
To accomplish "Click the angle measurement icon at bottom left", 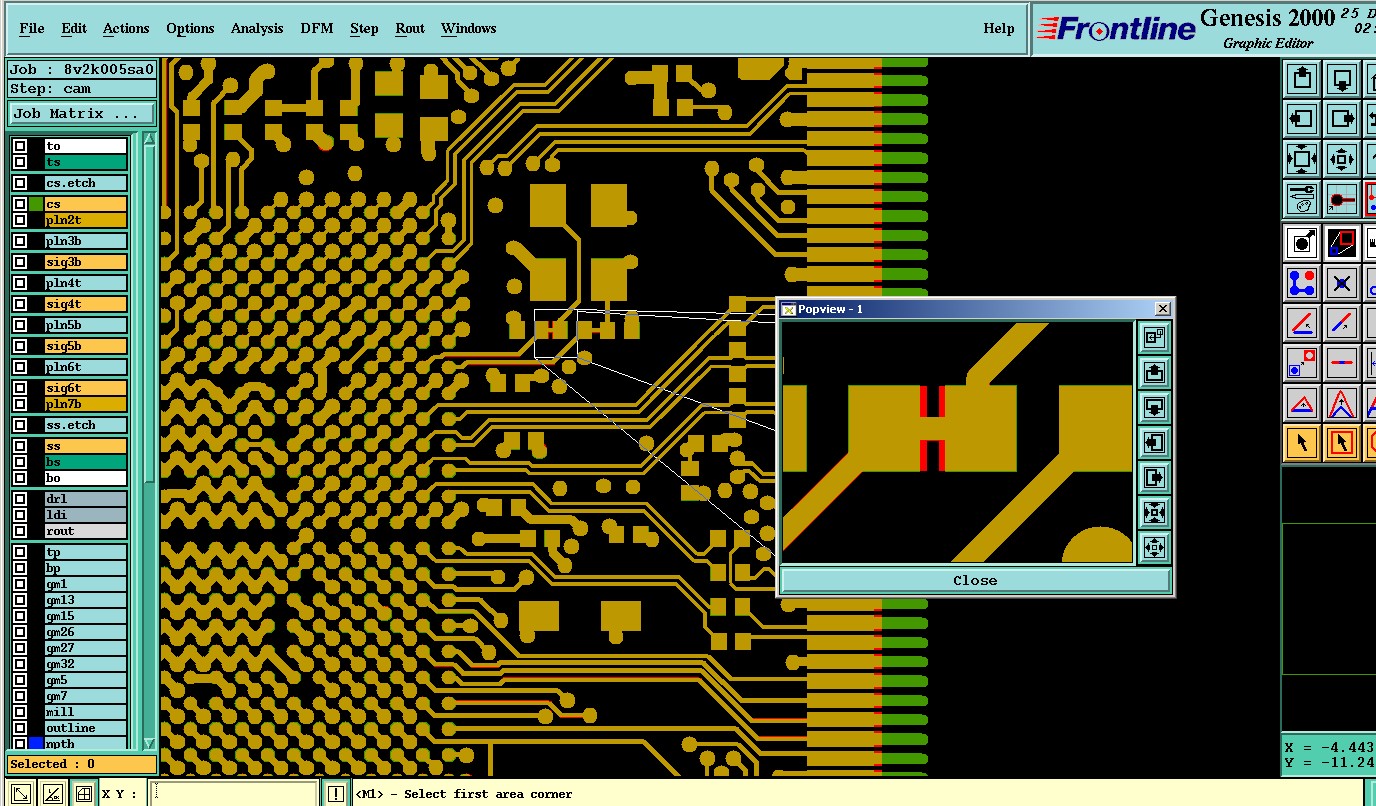I will coord(52,794).
